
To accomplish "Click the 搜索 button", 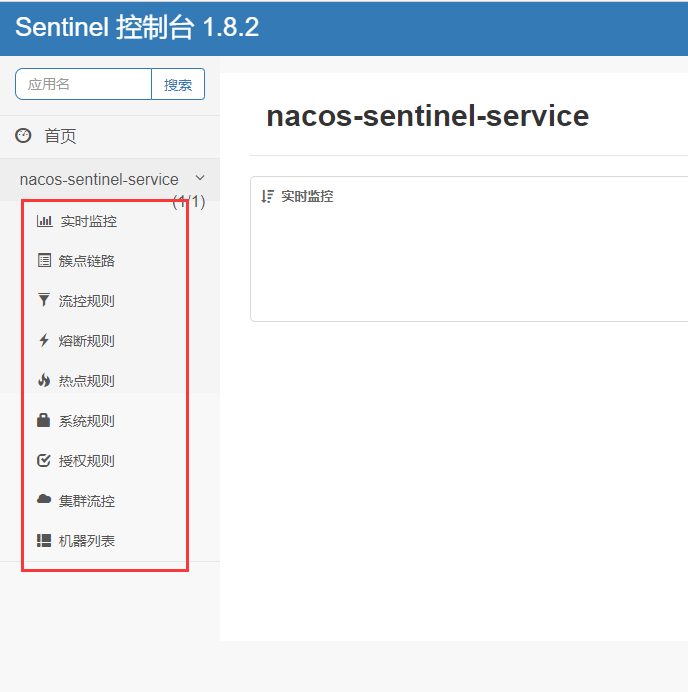I will [178, 84].
